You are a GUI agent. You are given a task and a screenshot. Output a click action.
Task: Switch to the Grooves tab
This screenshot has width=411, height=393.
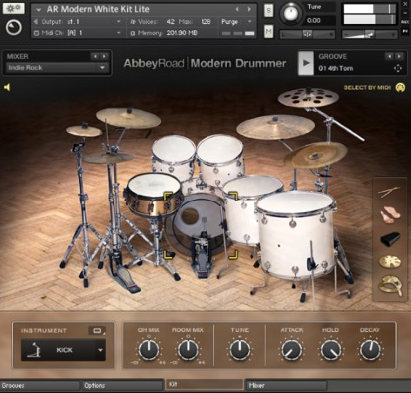click(x=40, y=386)
